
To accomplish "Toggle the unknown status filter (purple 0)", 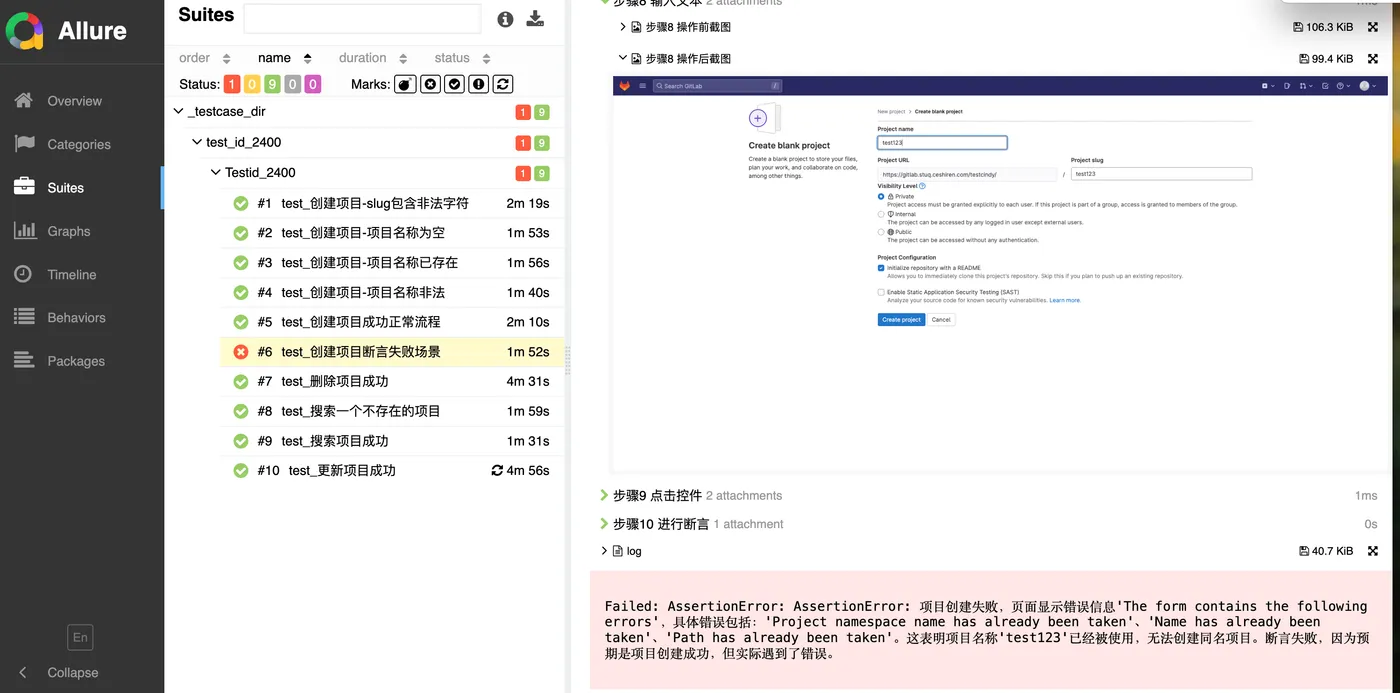I will (313, 84).
